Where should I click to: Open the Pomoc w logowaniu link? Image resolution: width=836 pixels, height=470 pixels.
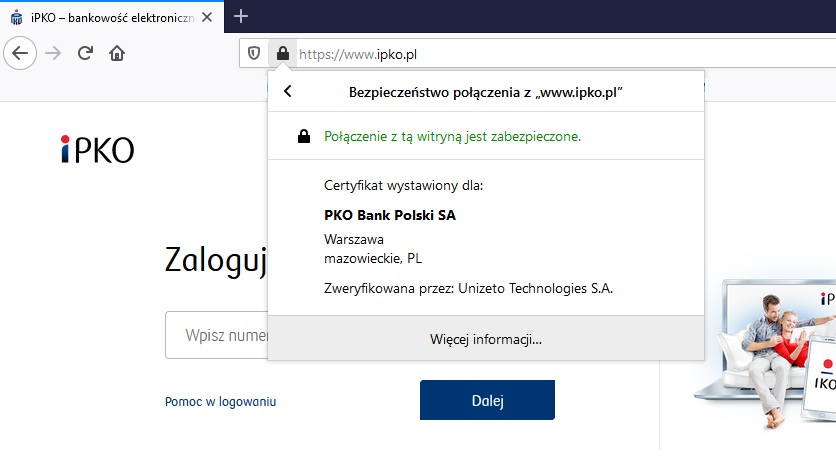pyautogui.click(x=220, y=402)
